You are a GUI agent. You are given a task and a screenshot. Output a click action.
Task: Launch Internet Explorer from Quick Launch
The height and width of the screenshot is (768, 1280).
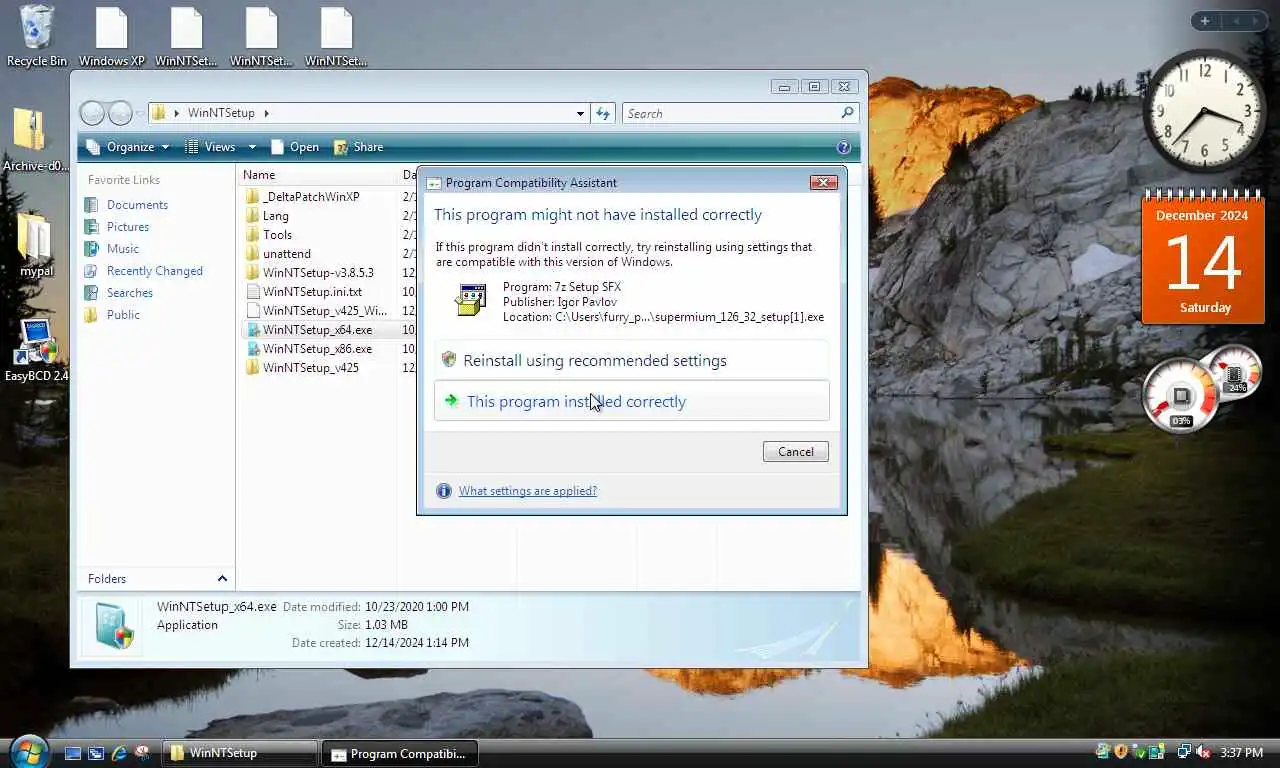[119, 753]
